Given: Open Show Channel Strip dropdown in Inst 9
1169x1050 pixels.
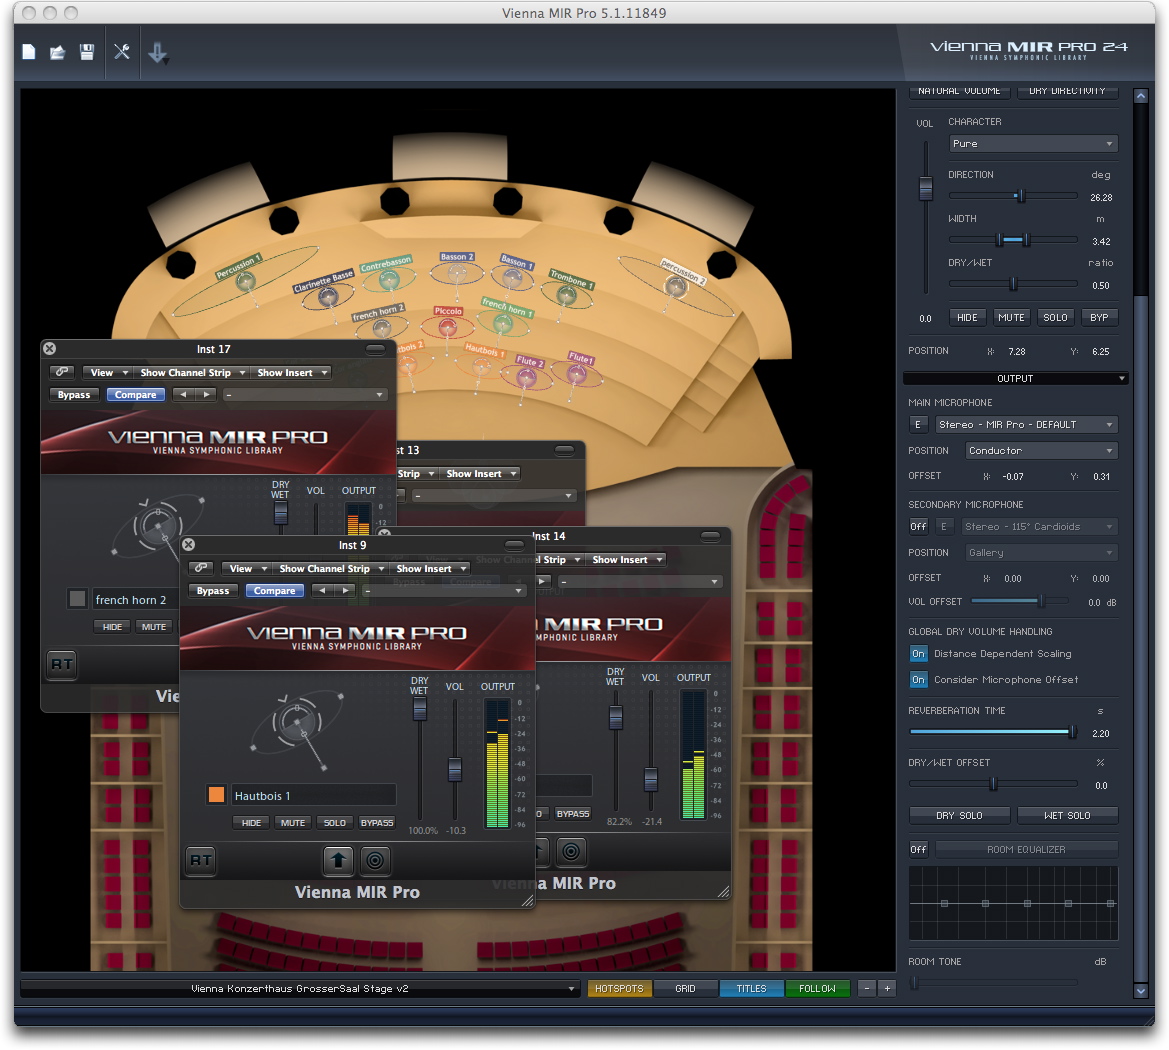Looking at the screenshot, I should (x=330, y=568).
